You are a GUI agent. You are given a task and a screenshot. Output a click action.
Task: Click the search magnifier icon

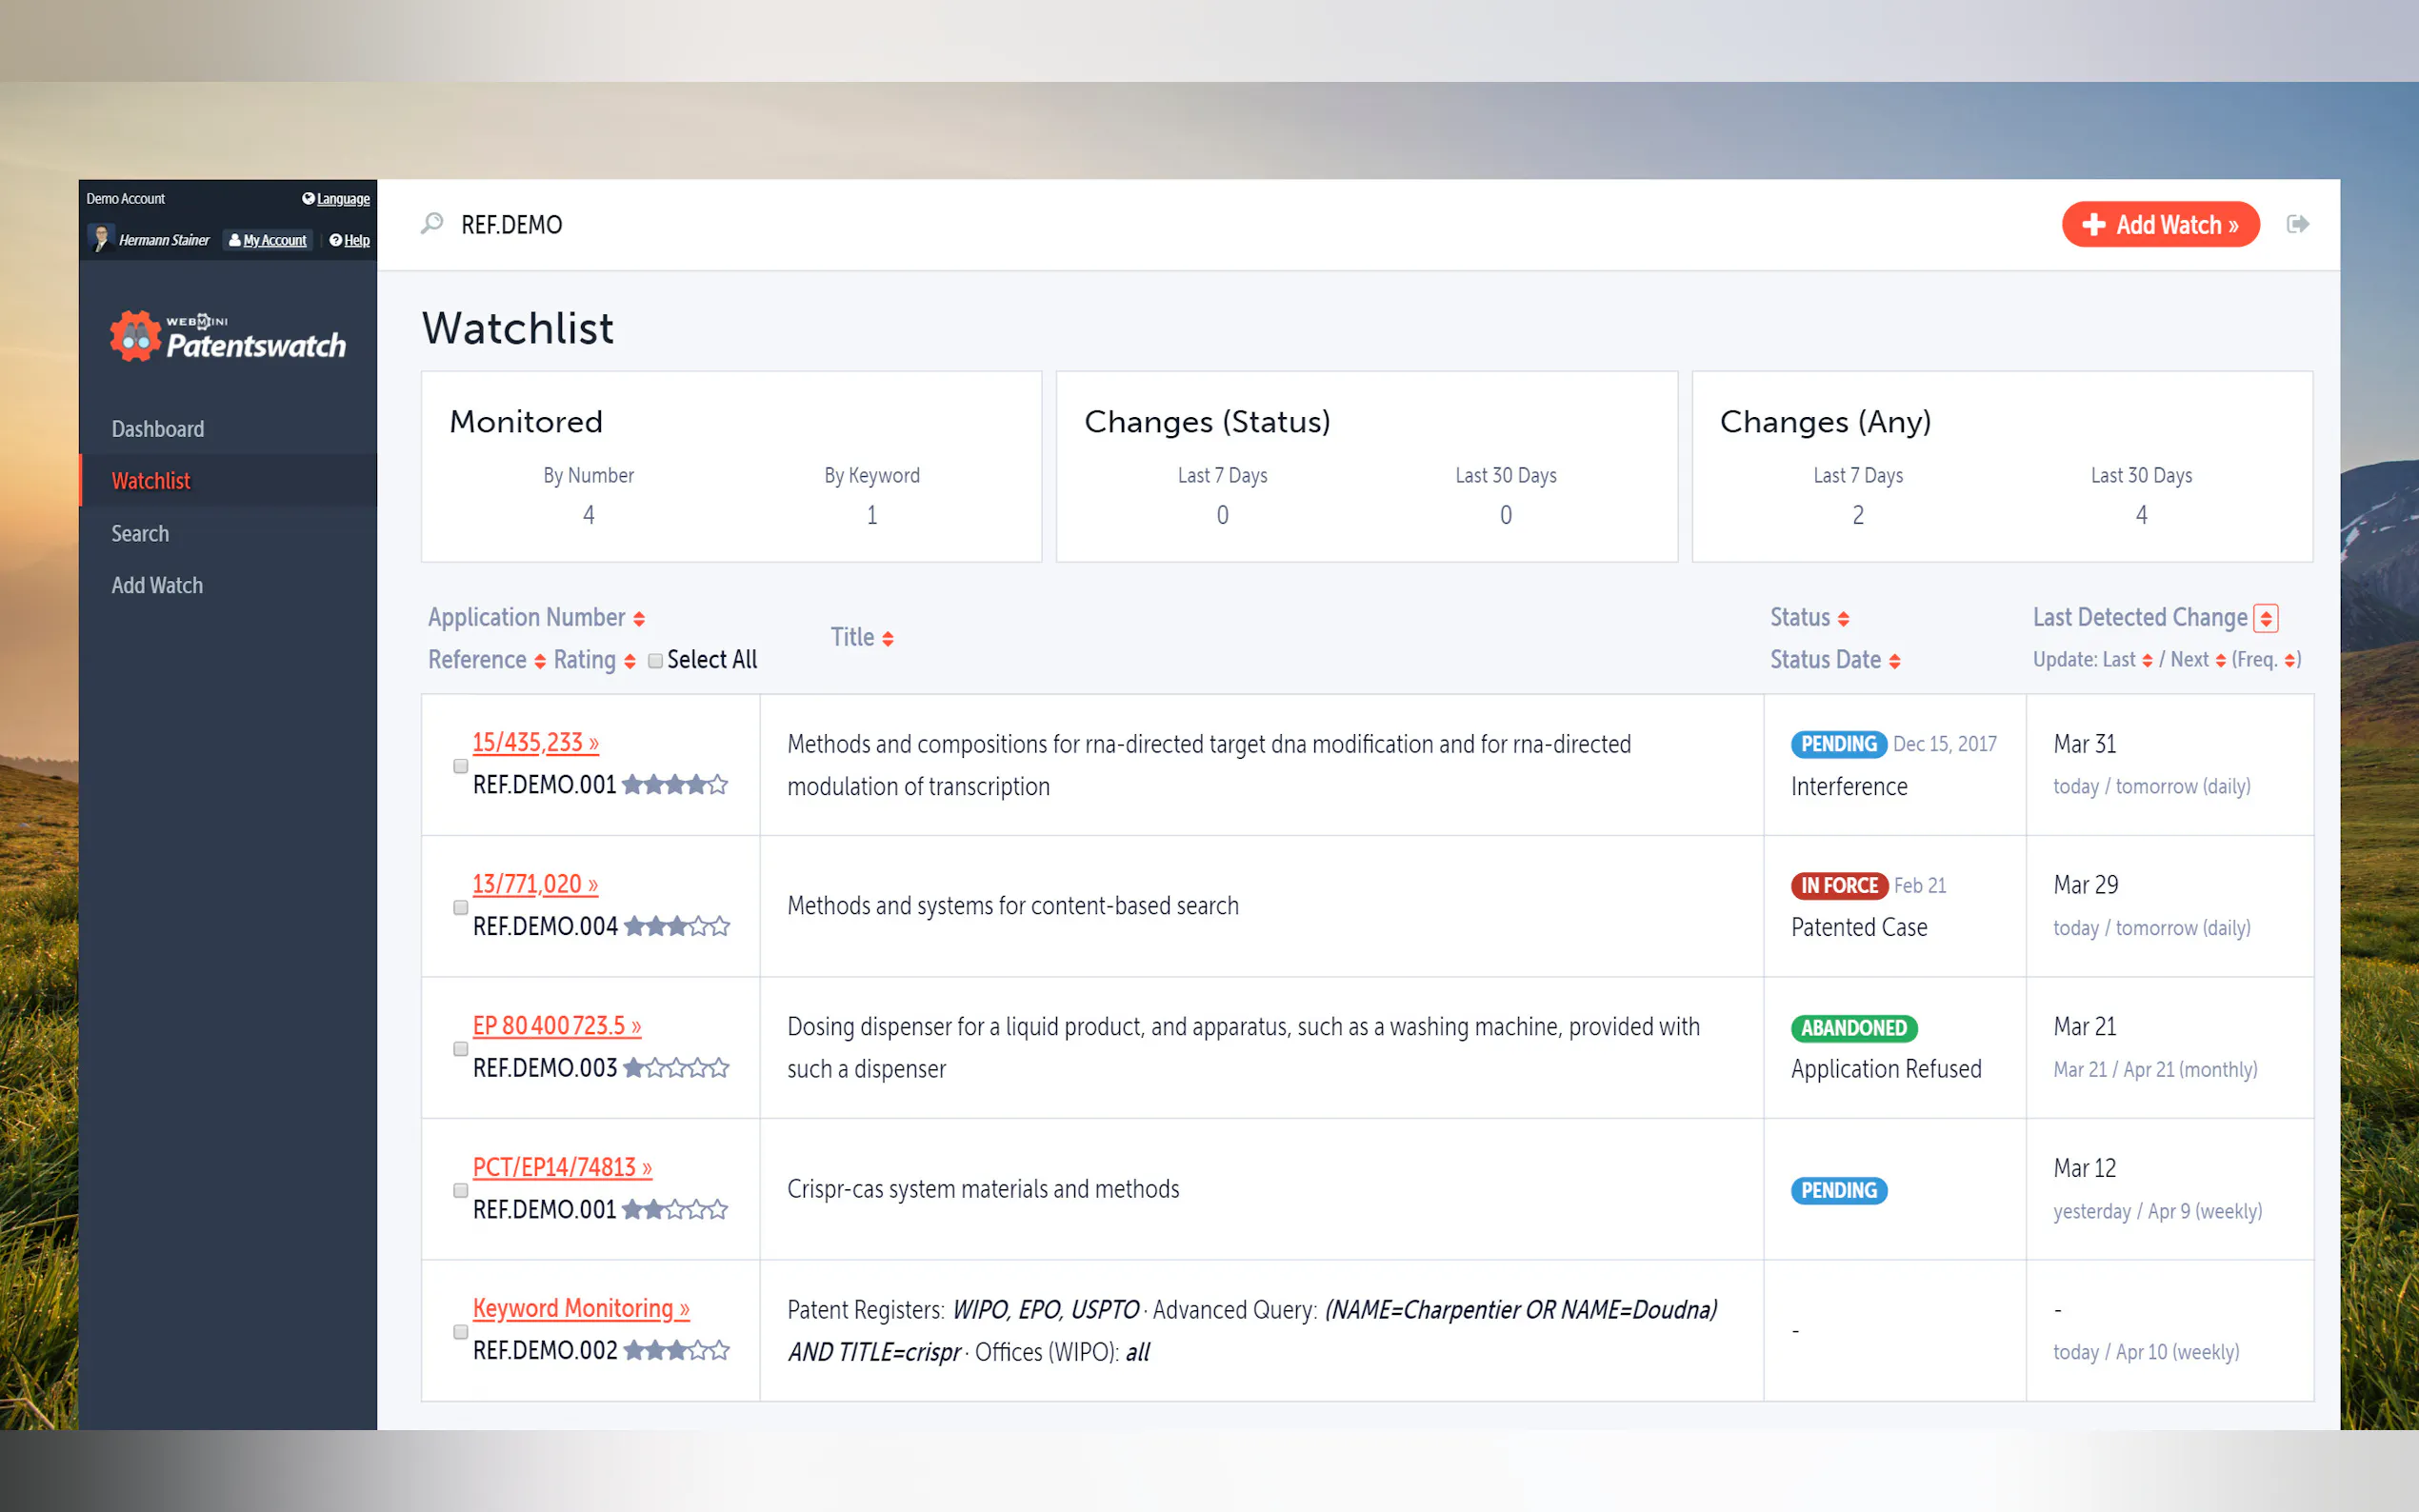click(432, 224)
